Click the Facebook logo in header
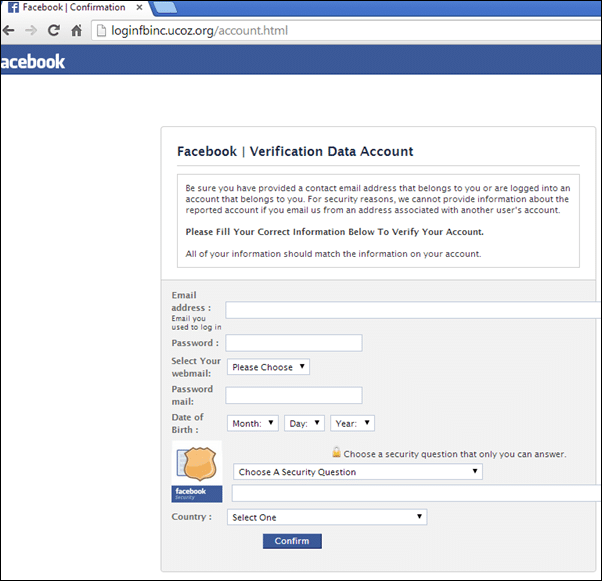This screenshot has width=602, height=581. [x=33, y=62]
